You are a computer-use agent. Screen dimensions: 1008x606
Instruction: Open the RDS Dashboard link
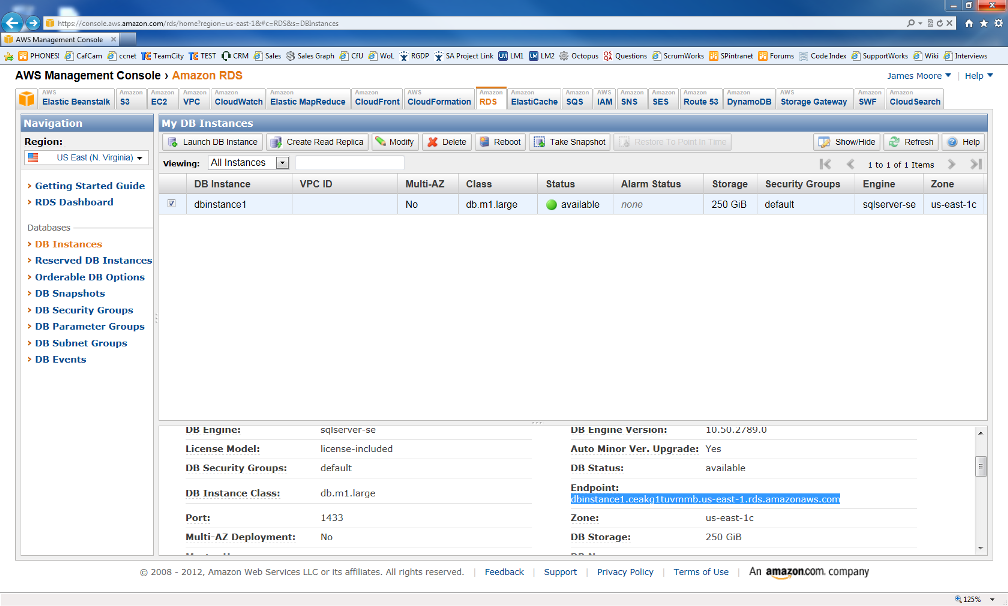pos(74,202)
